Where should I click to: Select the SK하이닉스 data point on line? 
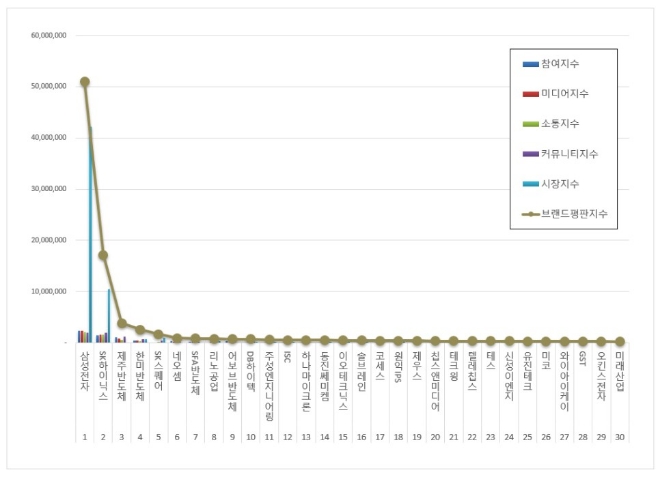coord(103,255)
